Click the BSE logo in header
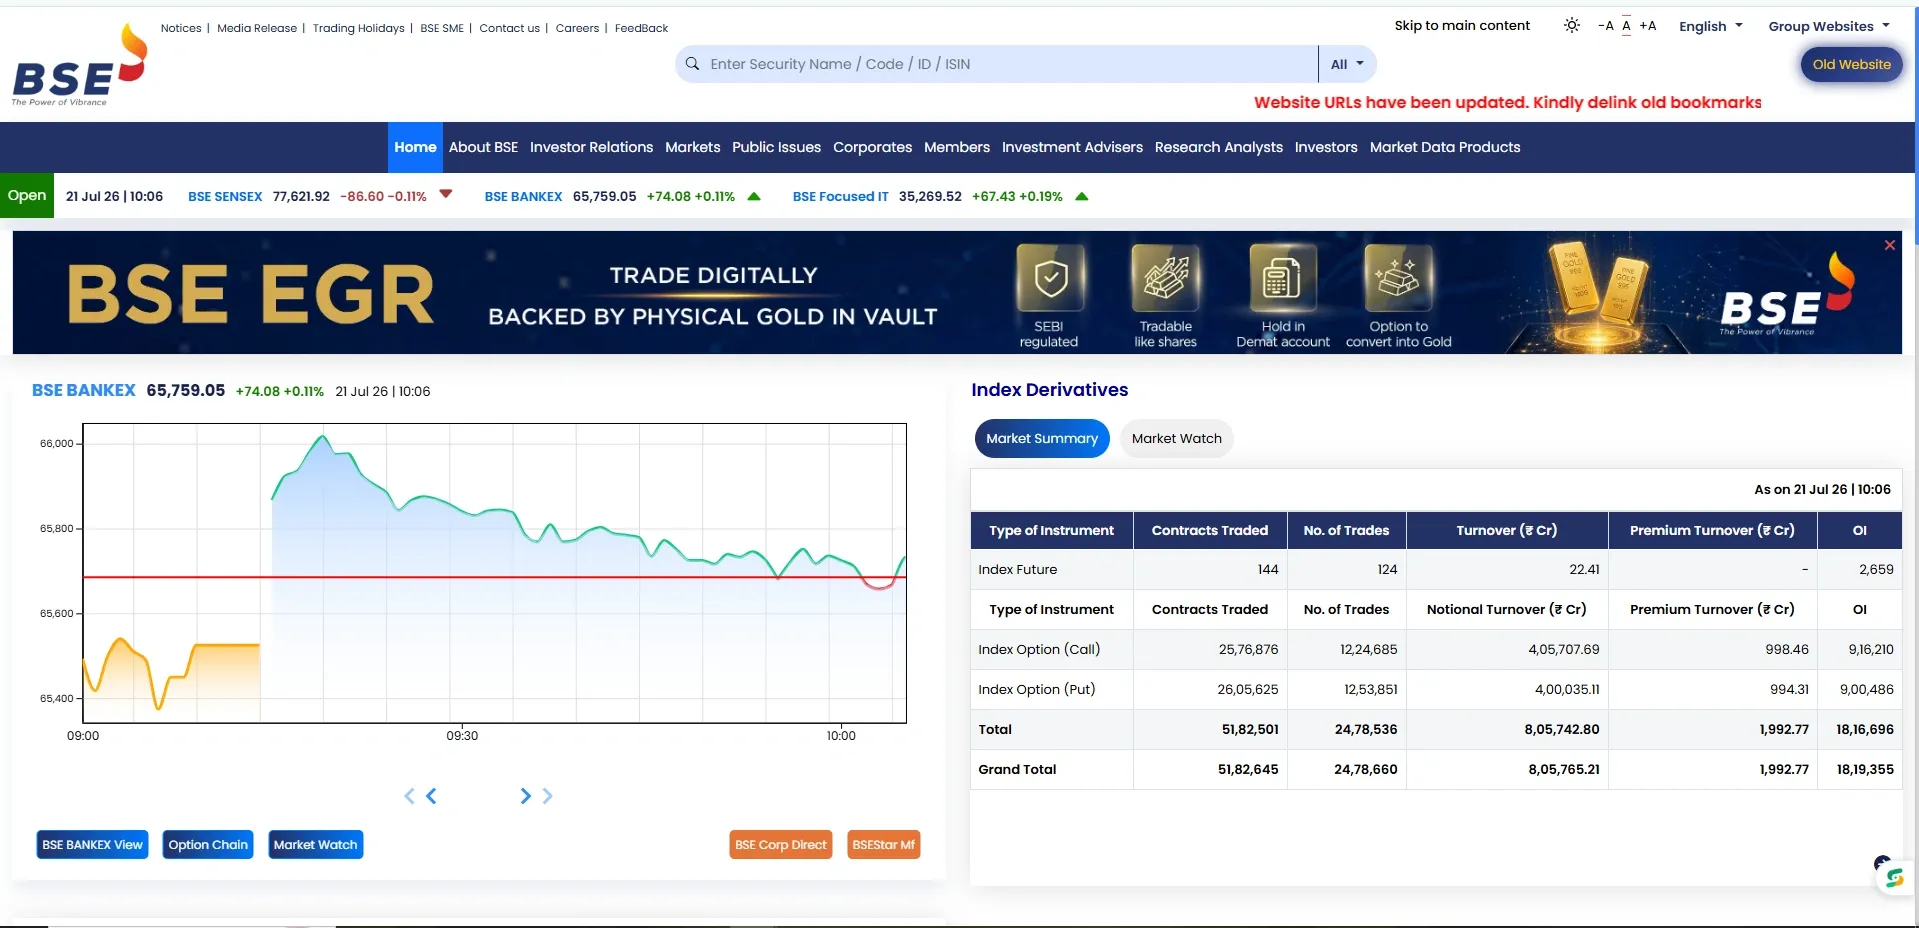This screenshot has height=928, width=1919. (79, 66)
